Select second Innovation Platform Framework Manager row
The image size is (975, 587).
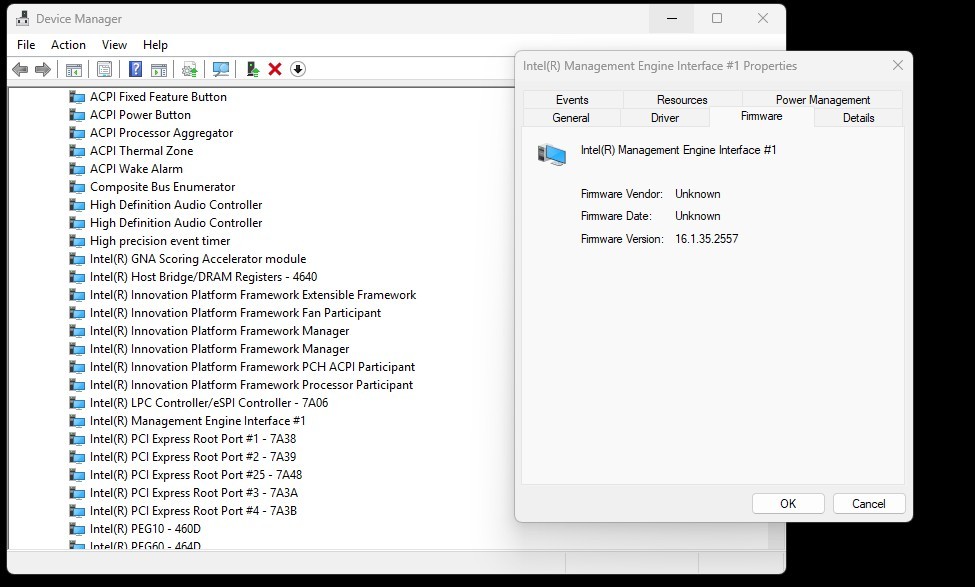219,349
